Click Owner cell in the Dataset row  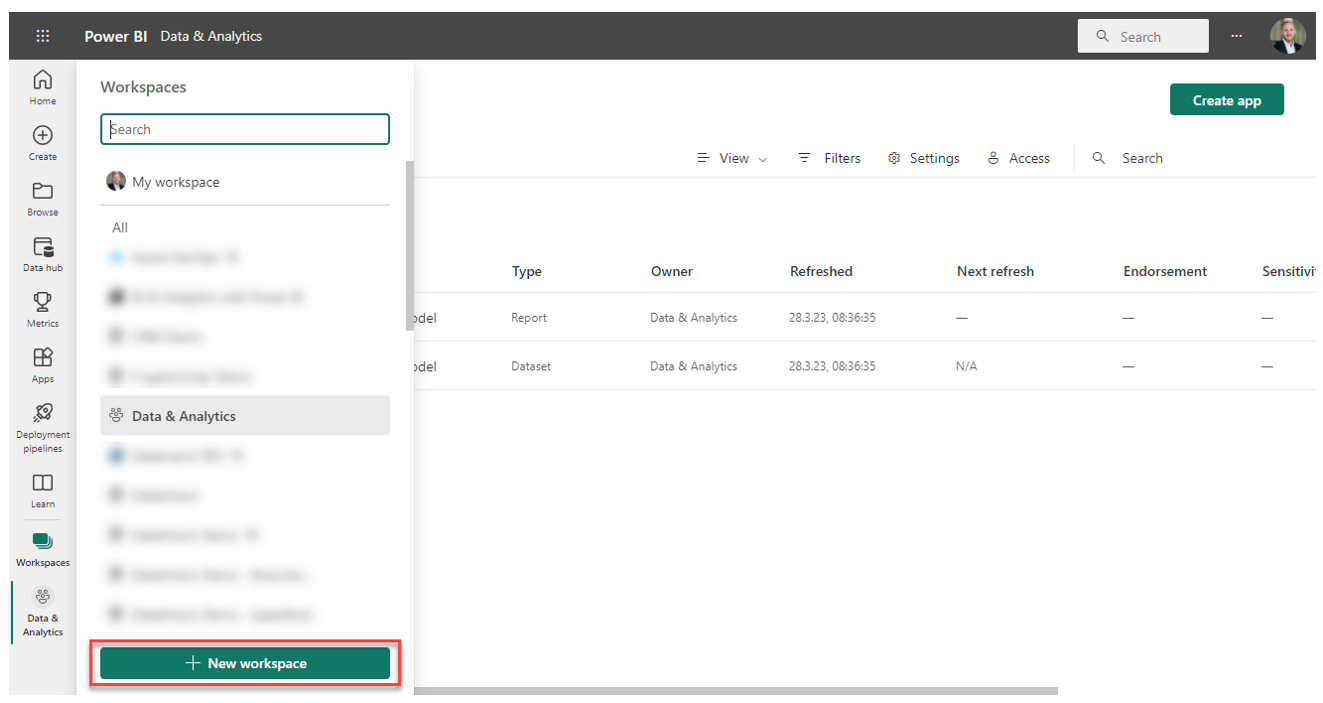click(x=694, y=366)
